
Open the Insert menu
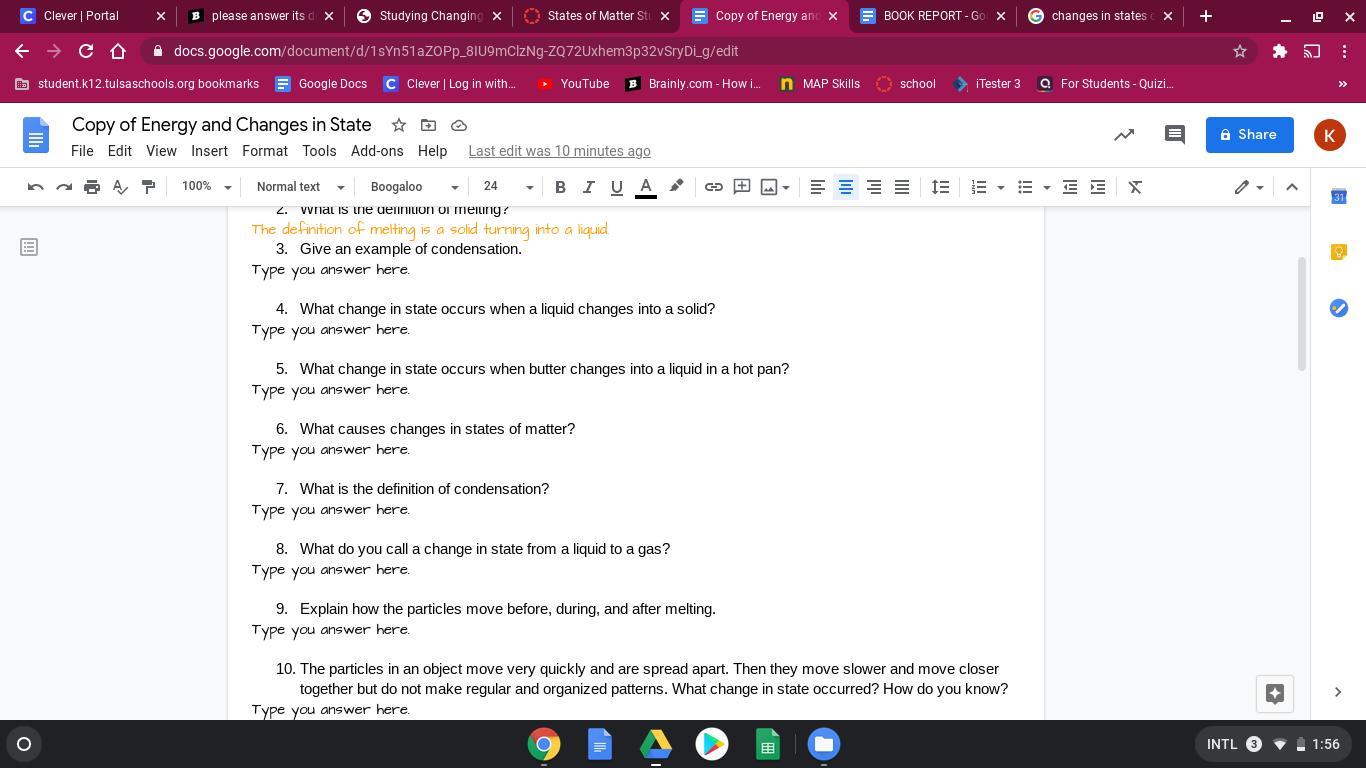pyautogui.click(x=209, y=151)
